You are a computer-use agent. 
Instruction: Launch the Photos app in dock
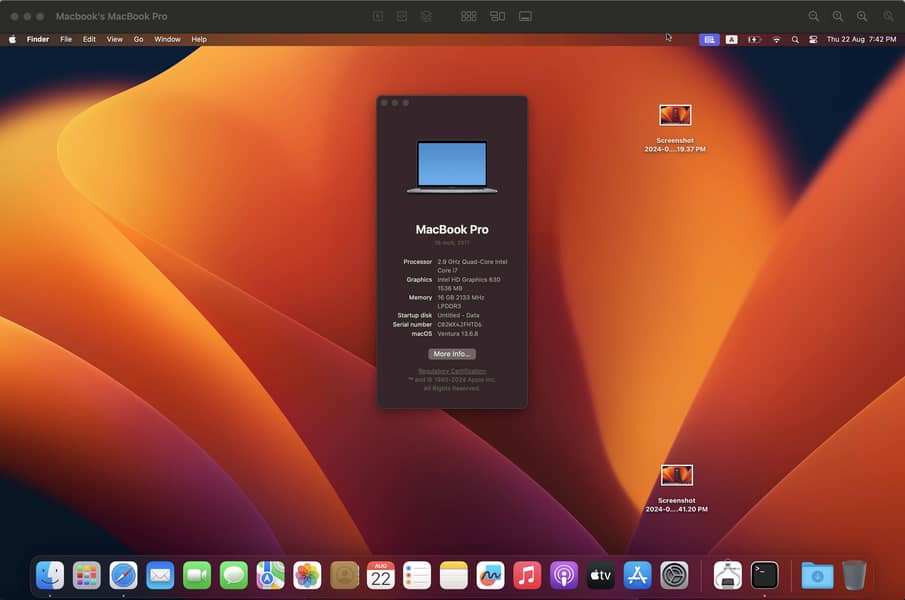pyautogui.click(x=307, y=575)
